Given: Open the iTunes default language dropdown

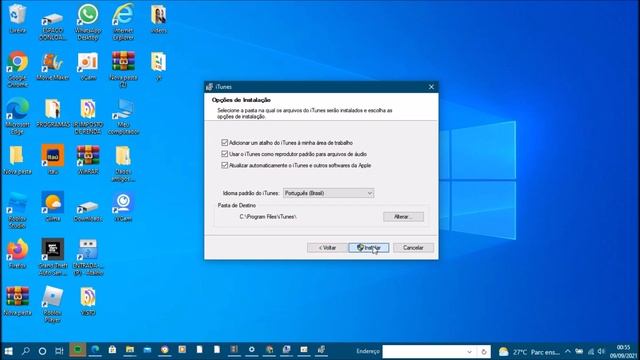Looking at the screenshot, I should click(329, 193).
